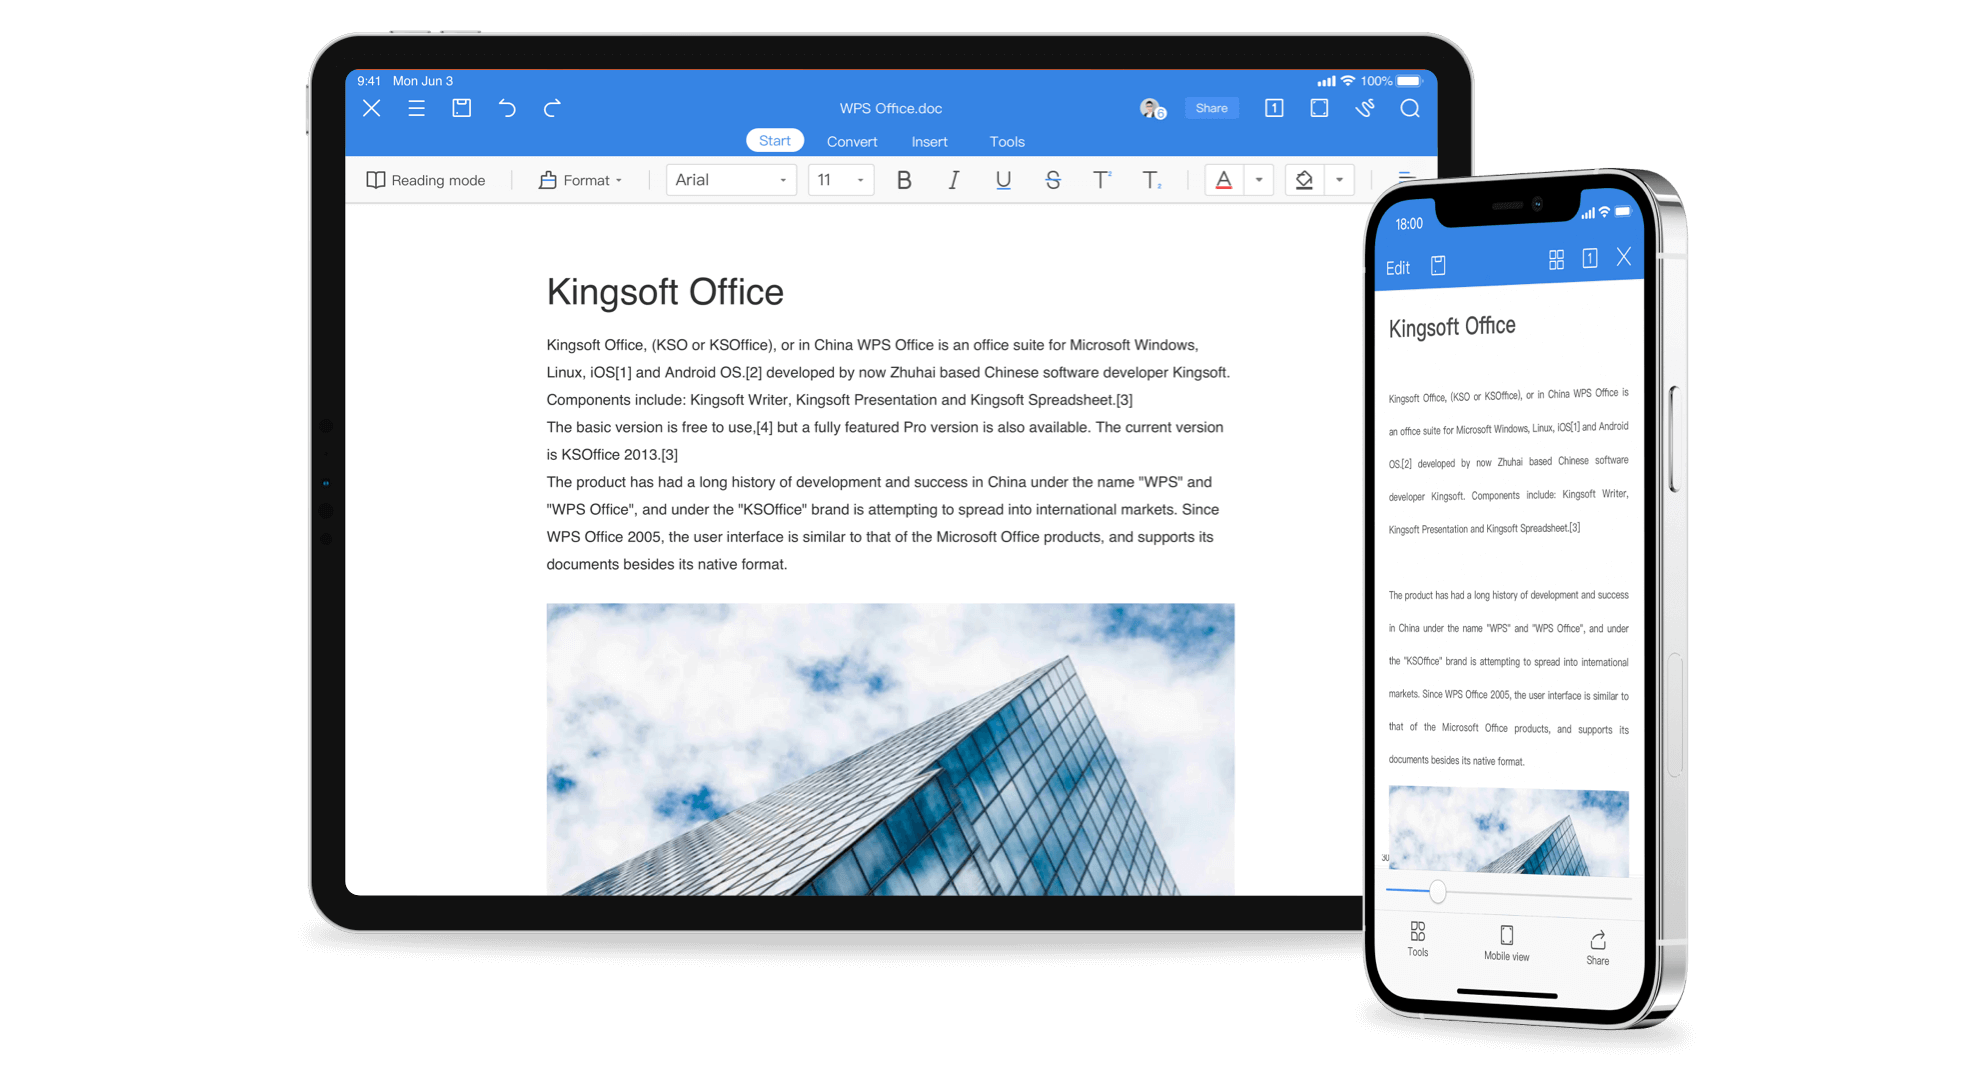Click the text highlight color icon
This screenshot has width=1964, height=1088.
click(1306, 180)
